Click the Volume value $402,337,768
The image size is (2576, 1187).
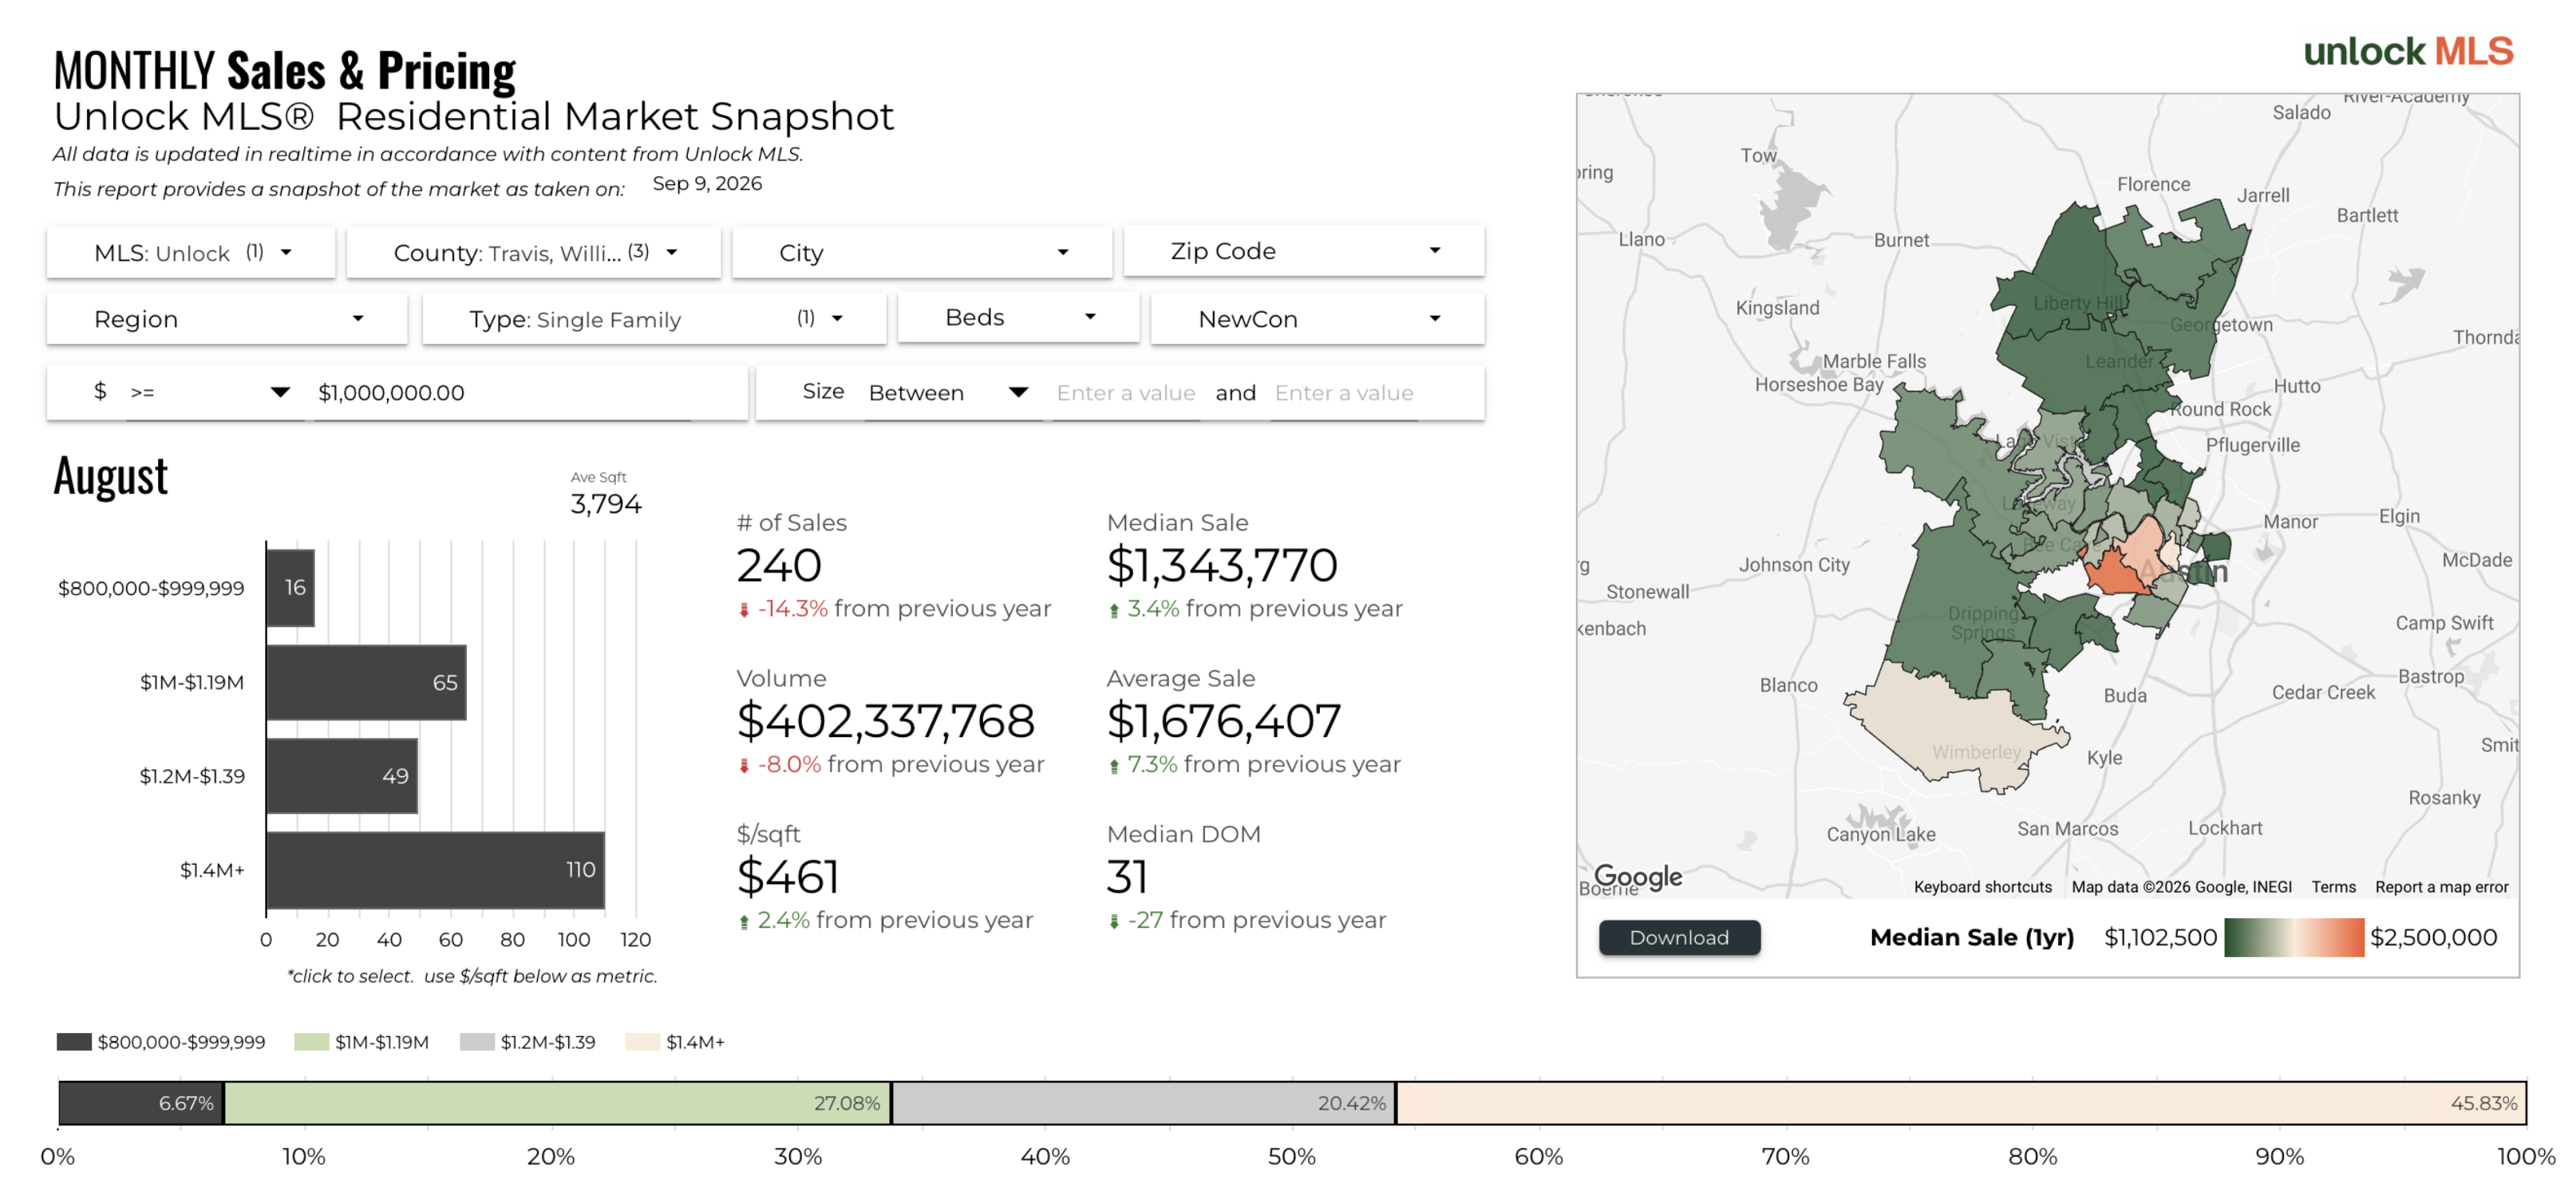point(885,721)
